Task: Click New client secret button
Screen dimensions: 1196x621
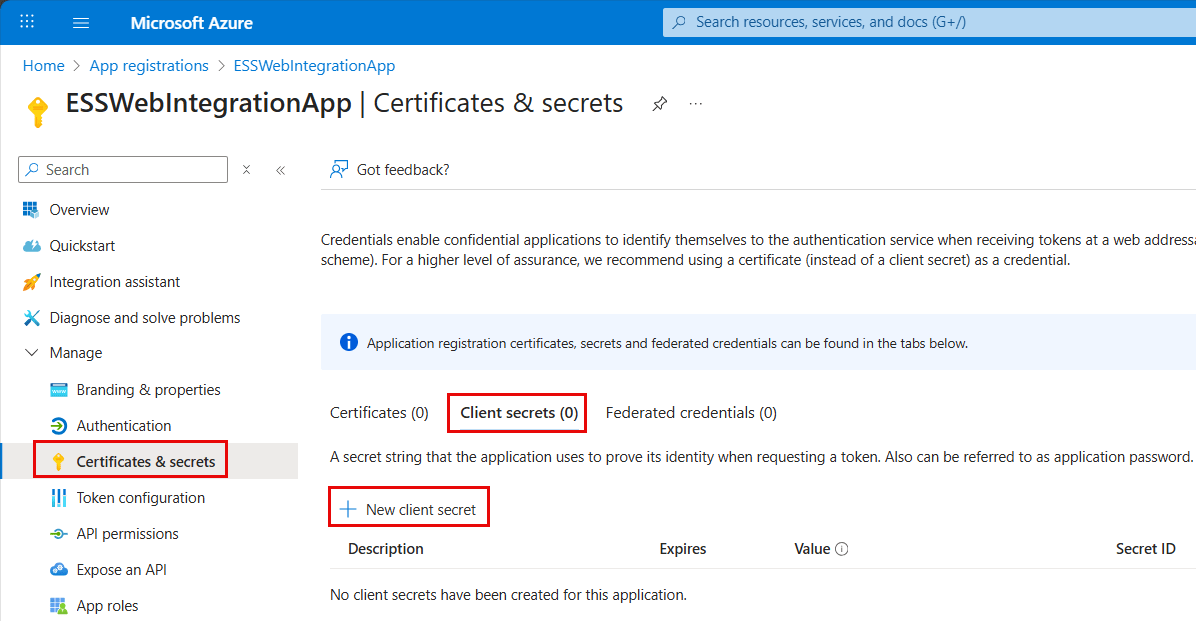Action: pyautogui.click(x=409, y=509)
